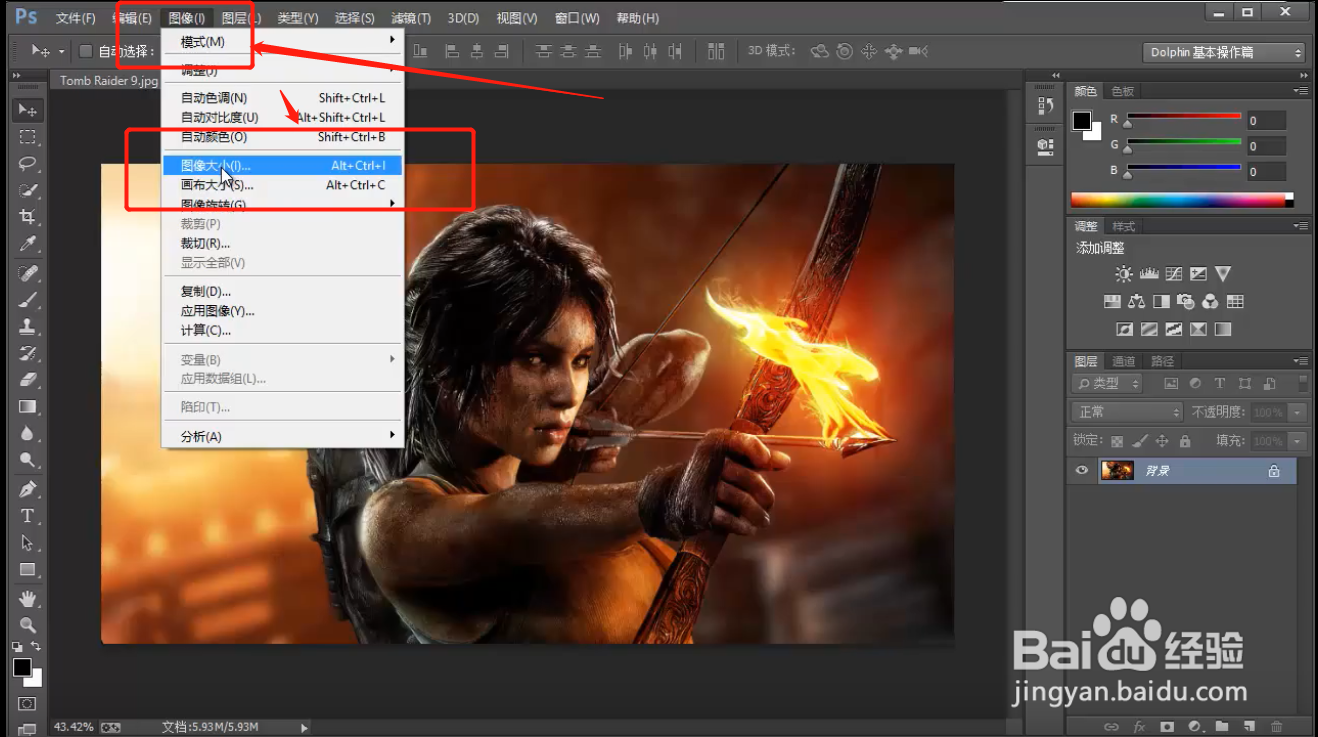Add an Invert adjustment

(1124, 329)
